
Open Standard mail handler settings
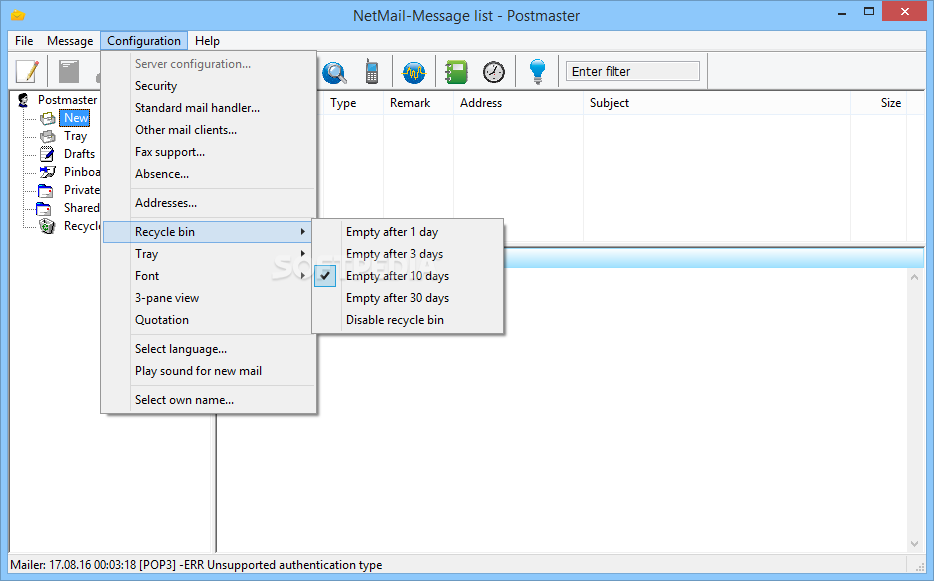(208, 108)
